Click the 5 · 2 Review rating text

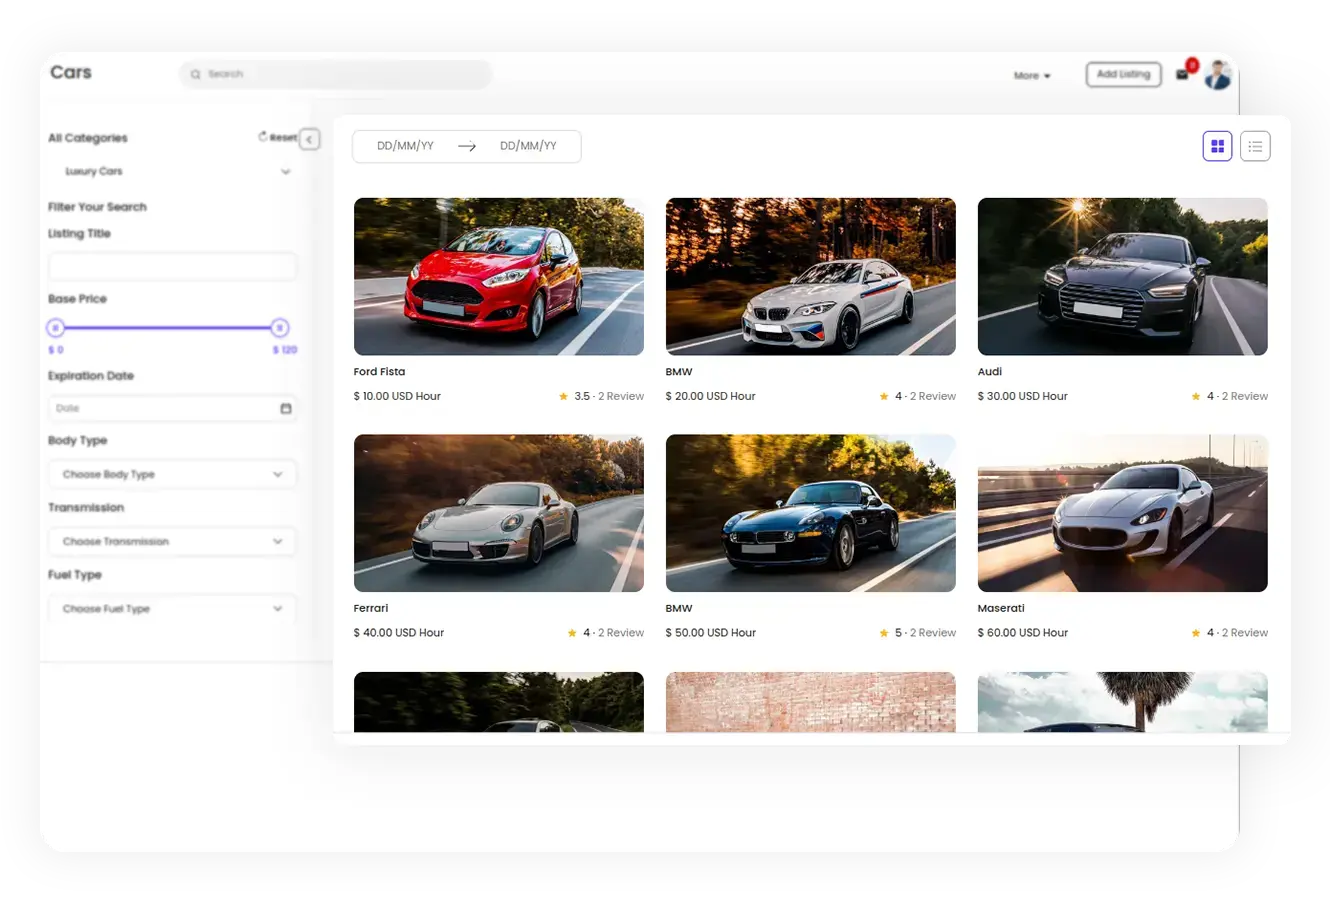[925, 633]
